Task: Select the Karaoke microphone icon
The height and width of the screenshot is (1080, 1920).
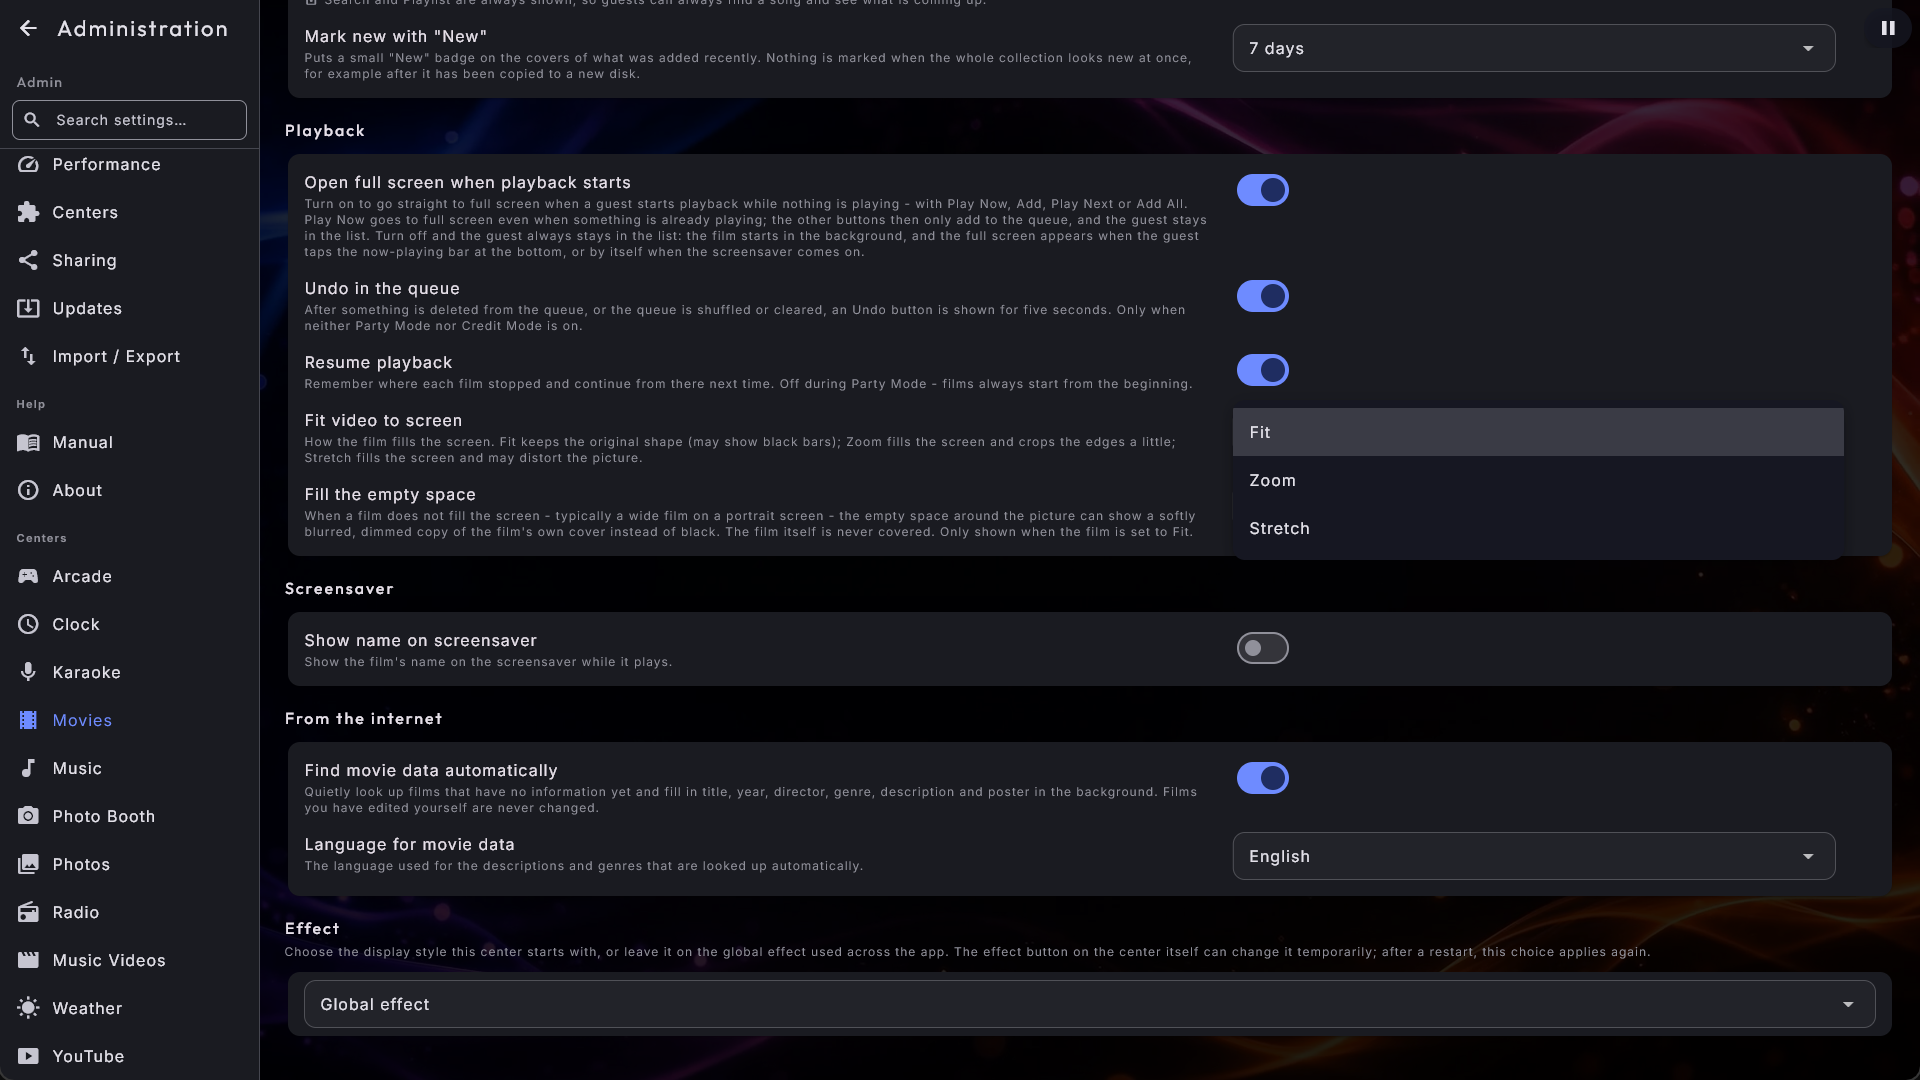Action: point(28,672)
